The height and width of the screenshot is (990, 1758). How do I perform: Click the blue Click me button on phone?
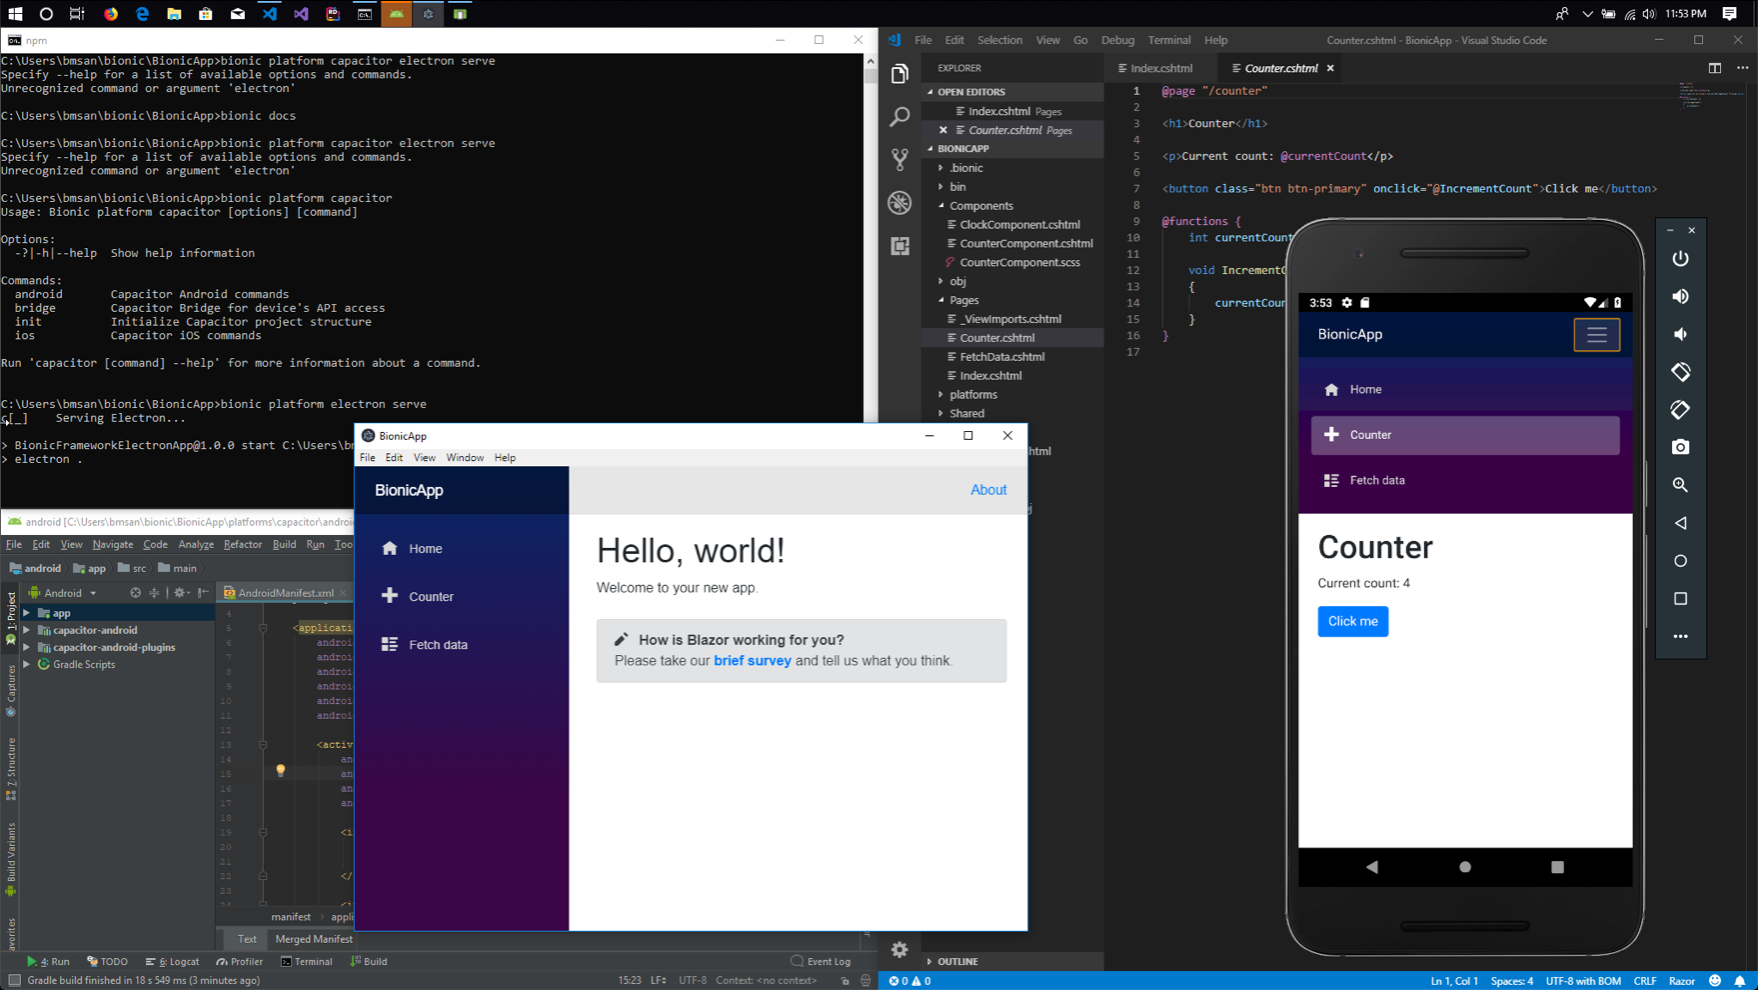[x=1353, y=621]
